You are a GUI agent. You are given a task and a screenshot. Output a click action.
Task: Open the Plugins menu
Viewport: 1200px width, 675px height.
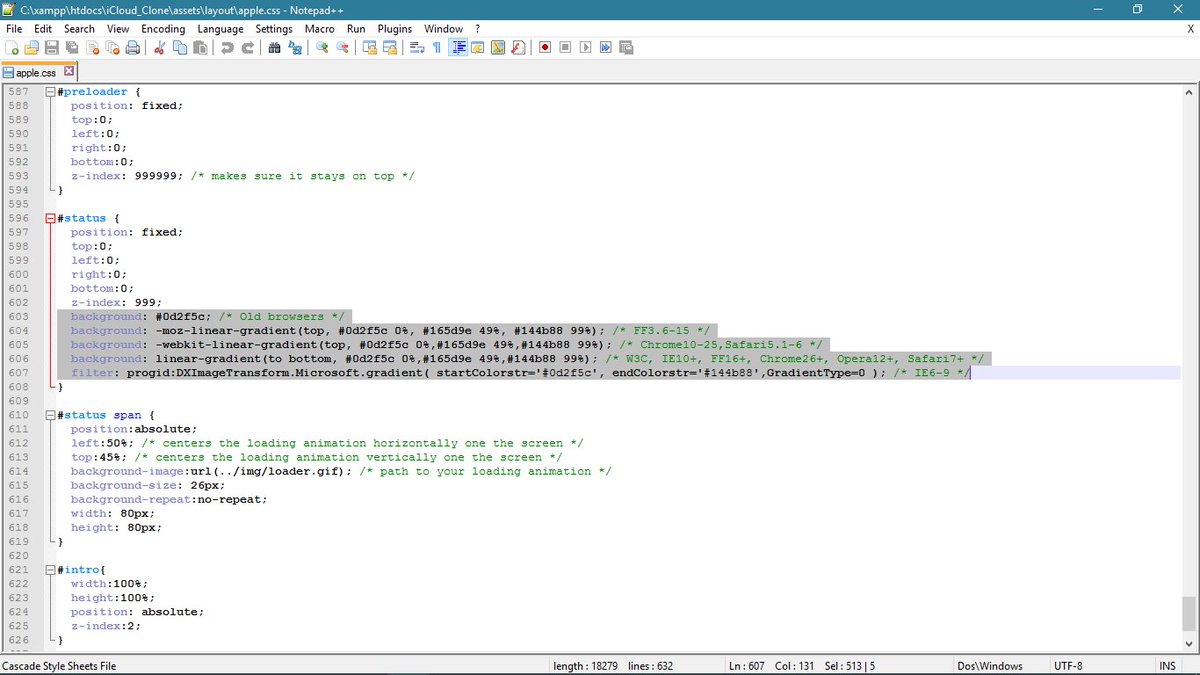[395, 29]
